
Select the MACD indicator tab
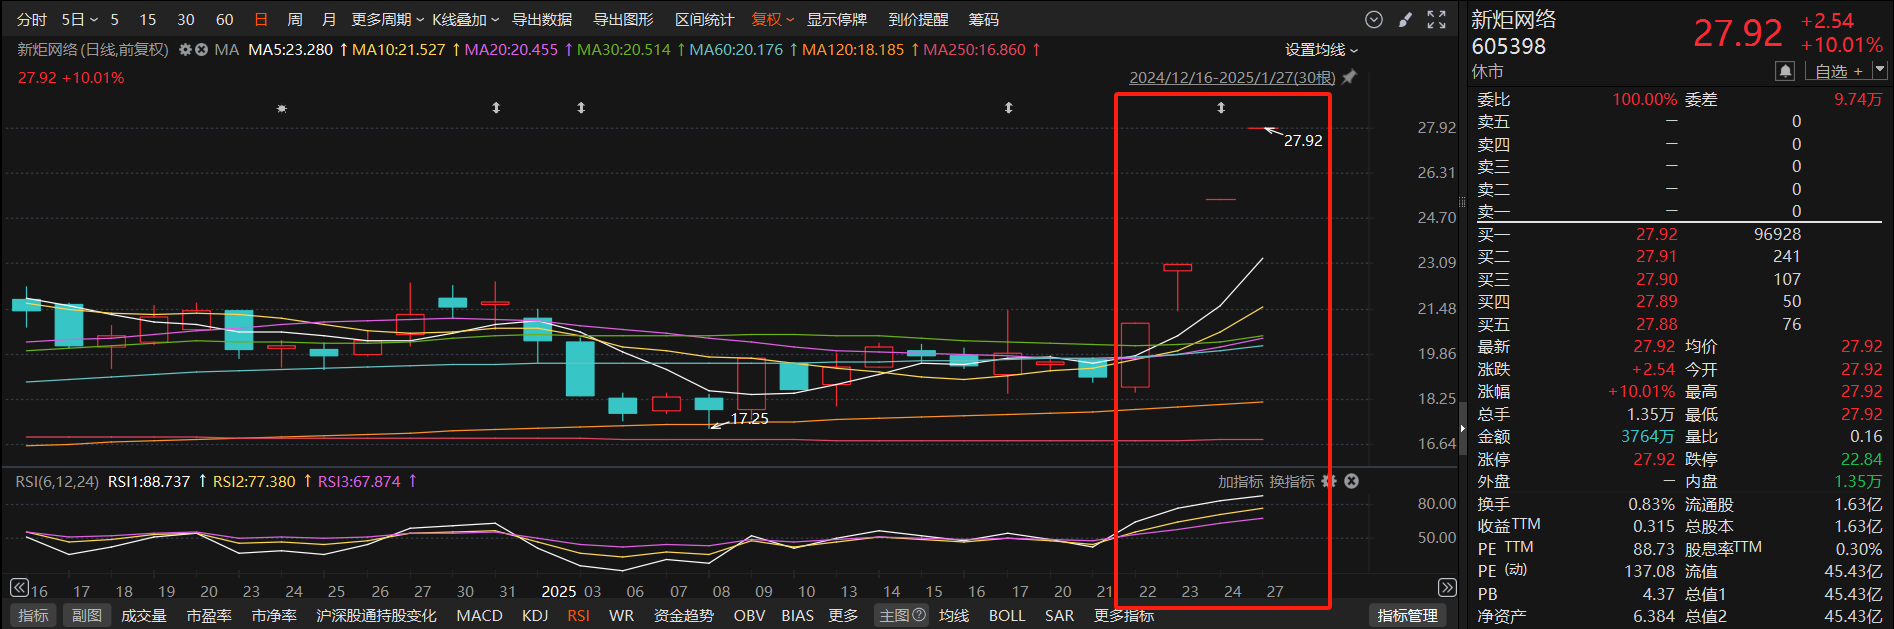click(479, 615)
